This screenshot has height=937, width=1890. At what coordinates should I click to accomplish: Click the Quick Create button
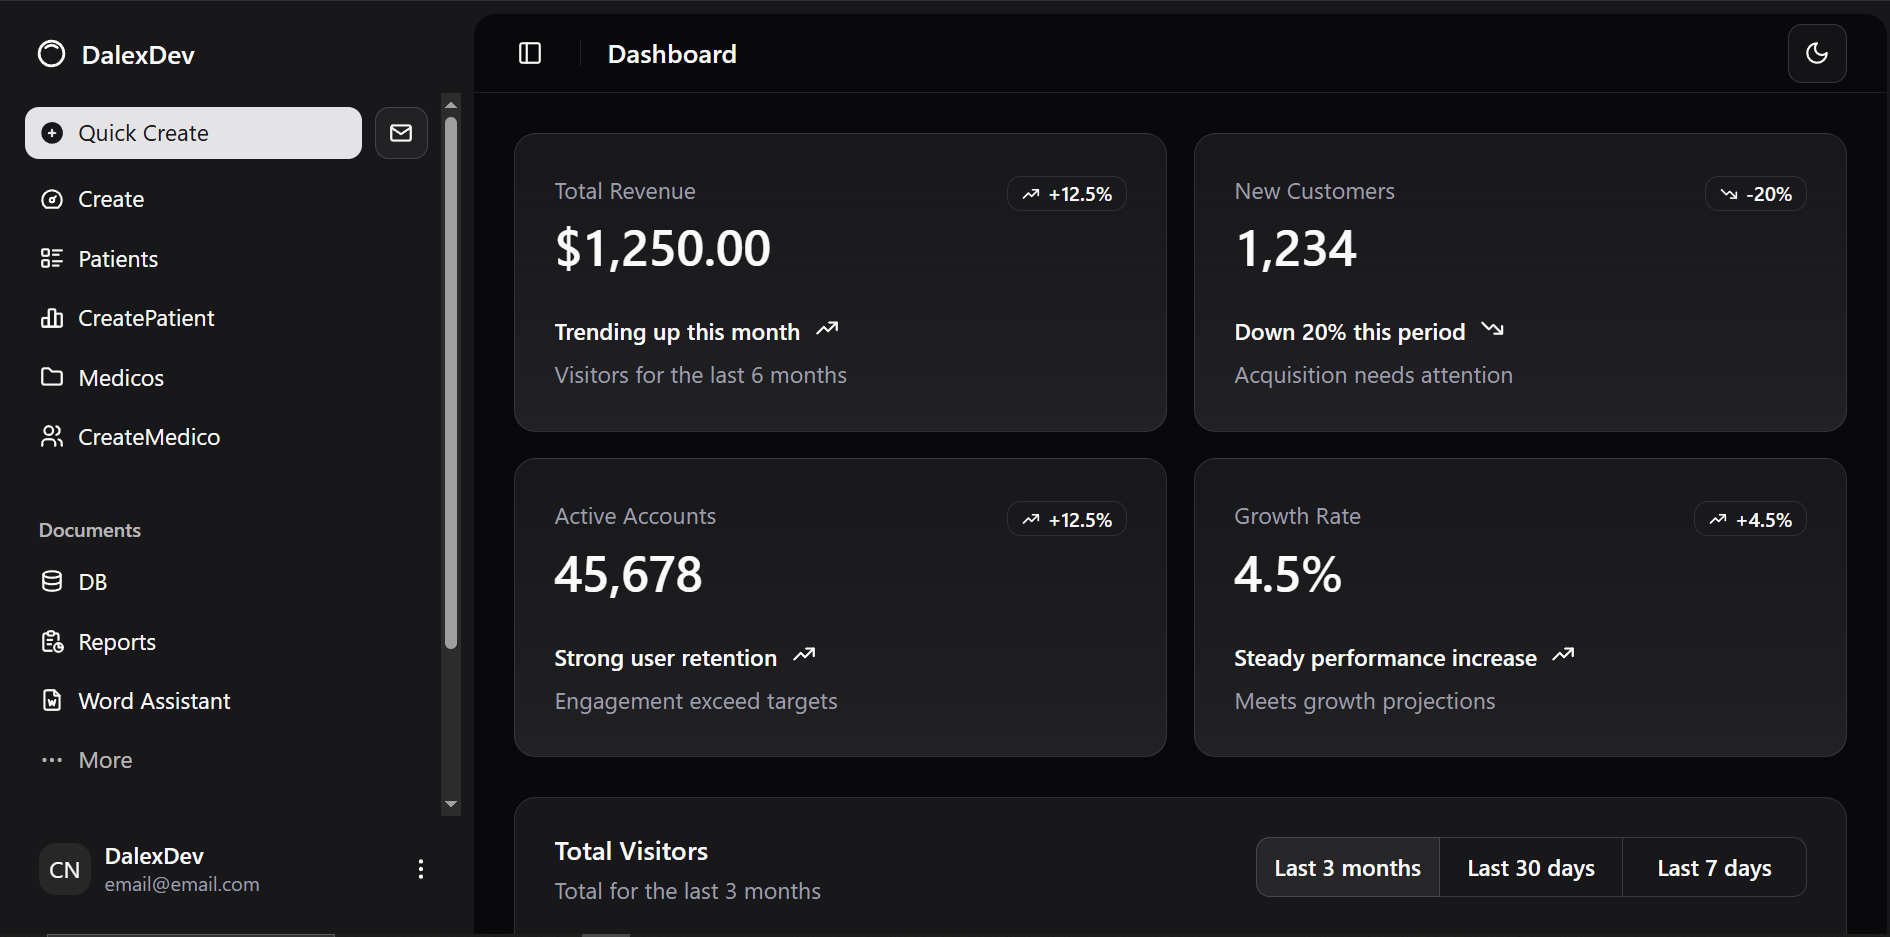193,133
